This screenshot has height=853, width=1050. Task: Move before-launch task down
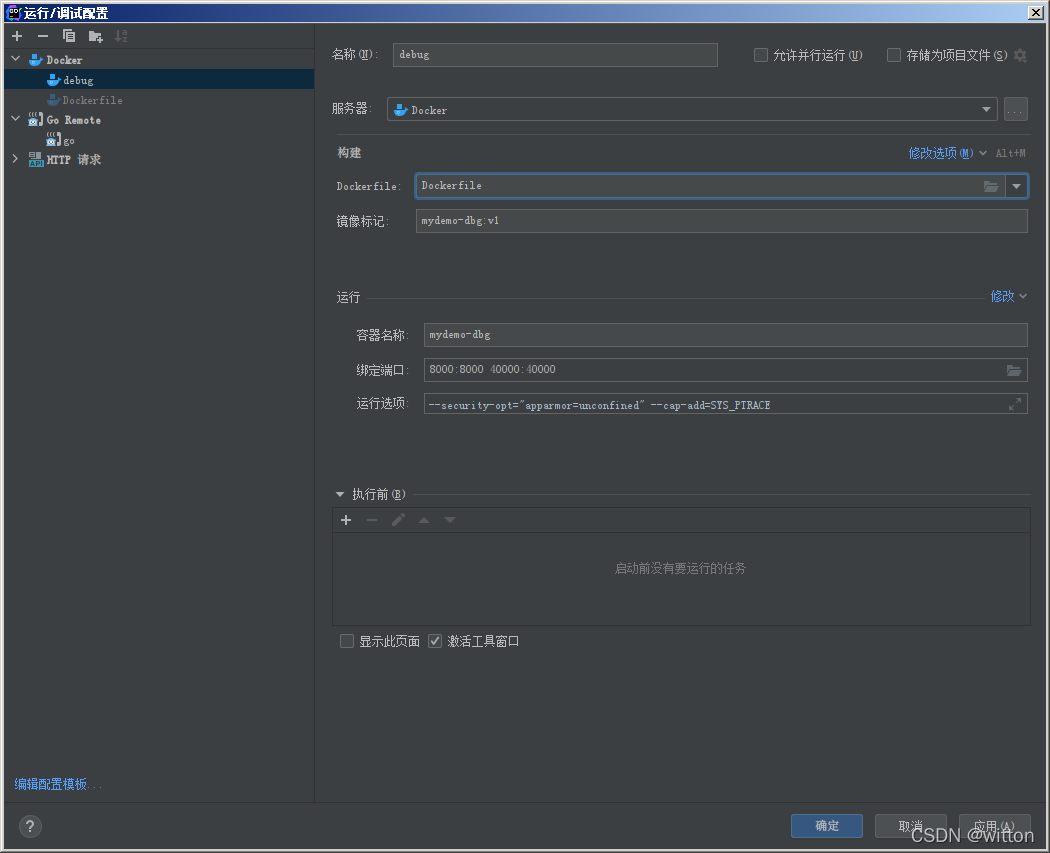click(x=450, y=520)
